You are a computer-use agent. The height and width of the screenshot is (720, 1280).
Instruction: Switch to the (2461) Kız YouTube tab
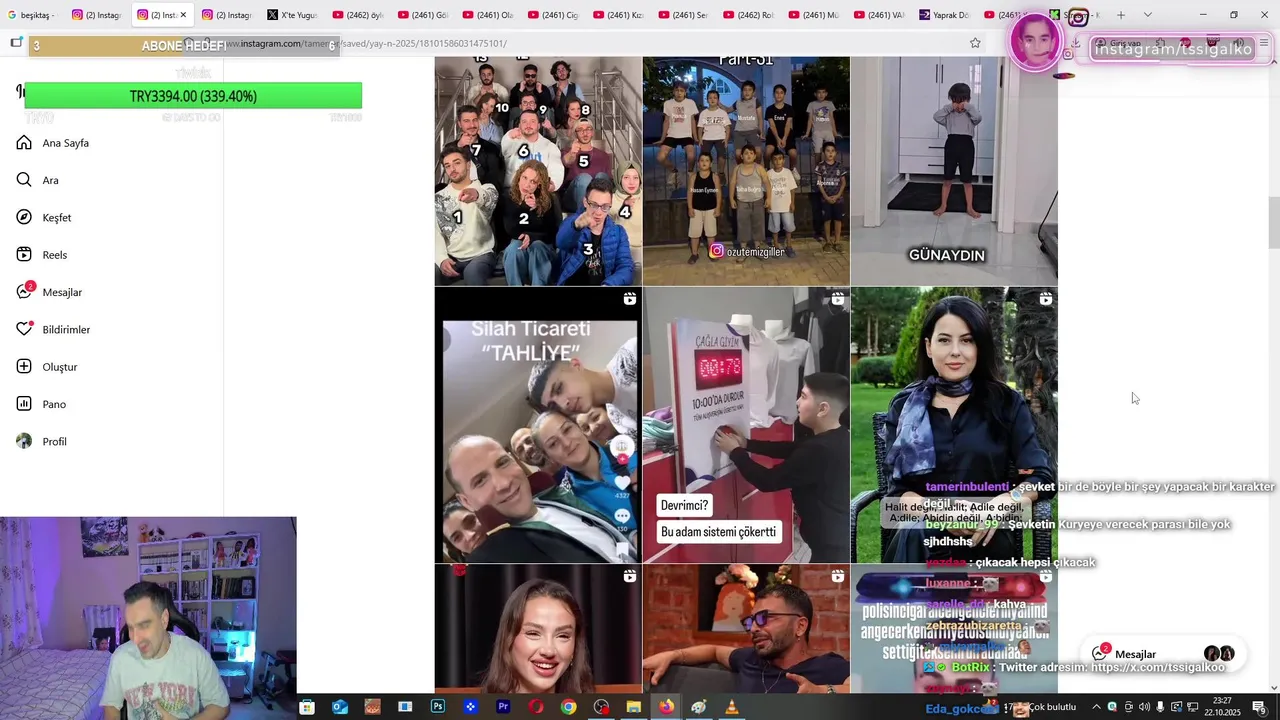tap(618, 15)
